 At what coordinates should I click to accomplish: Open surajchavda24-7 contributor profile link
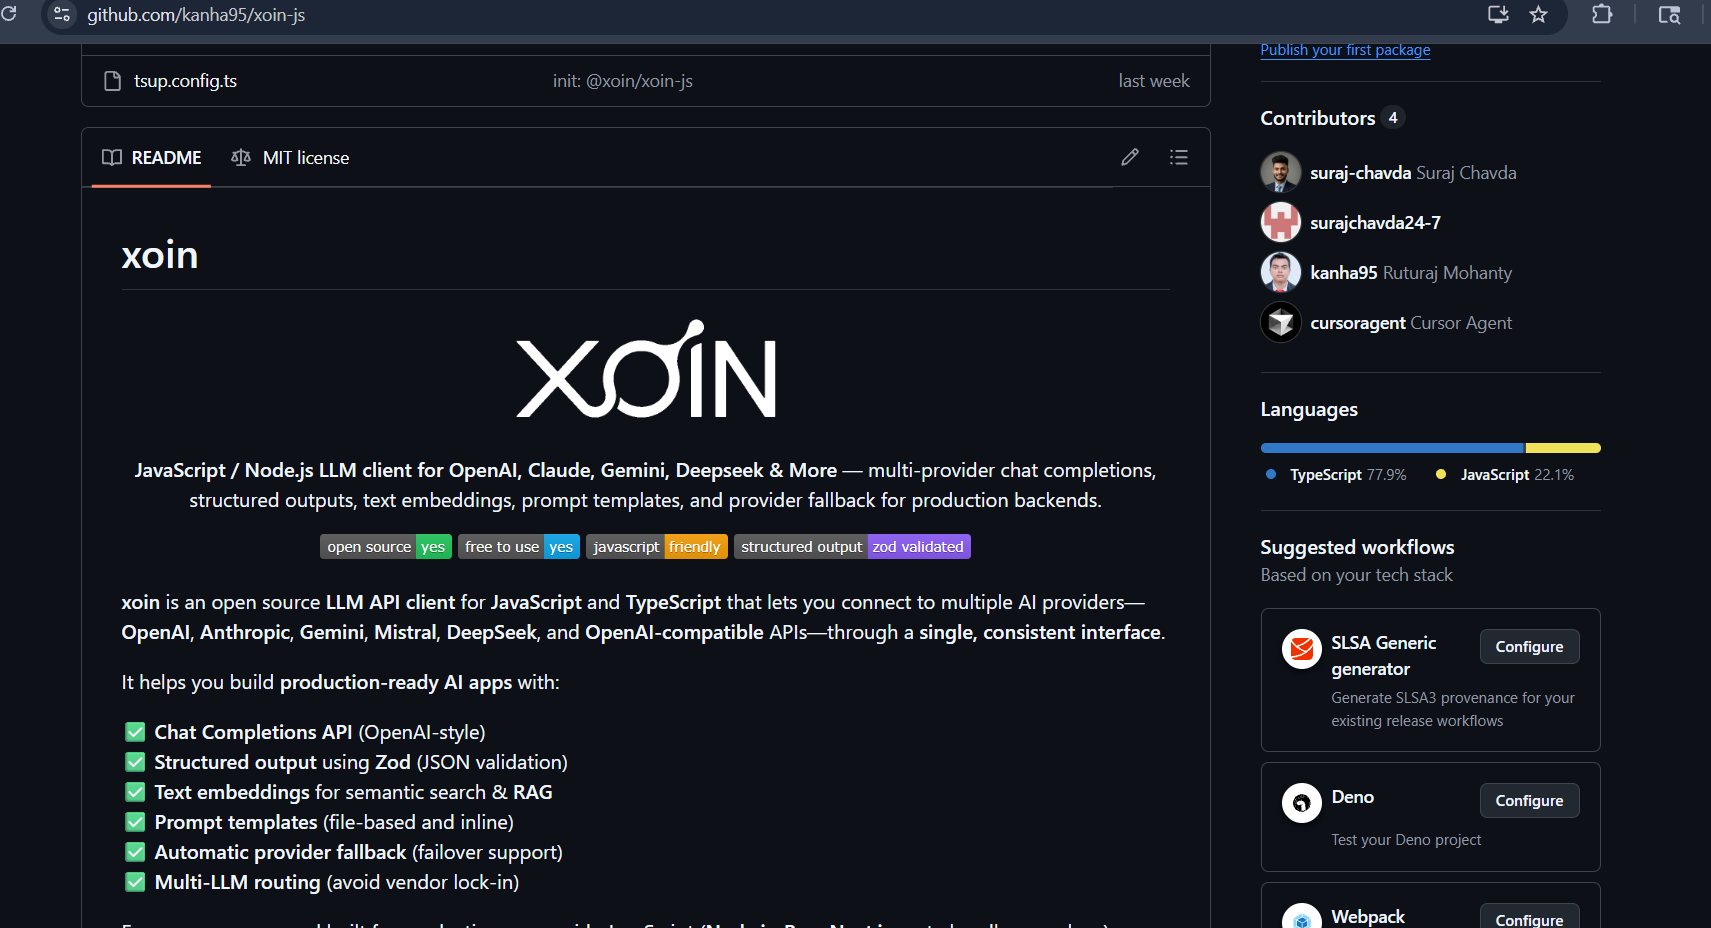click(1375, 223)
